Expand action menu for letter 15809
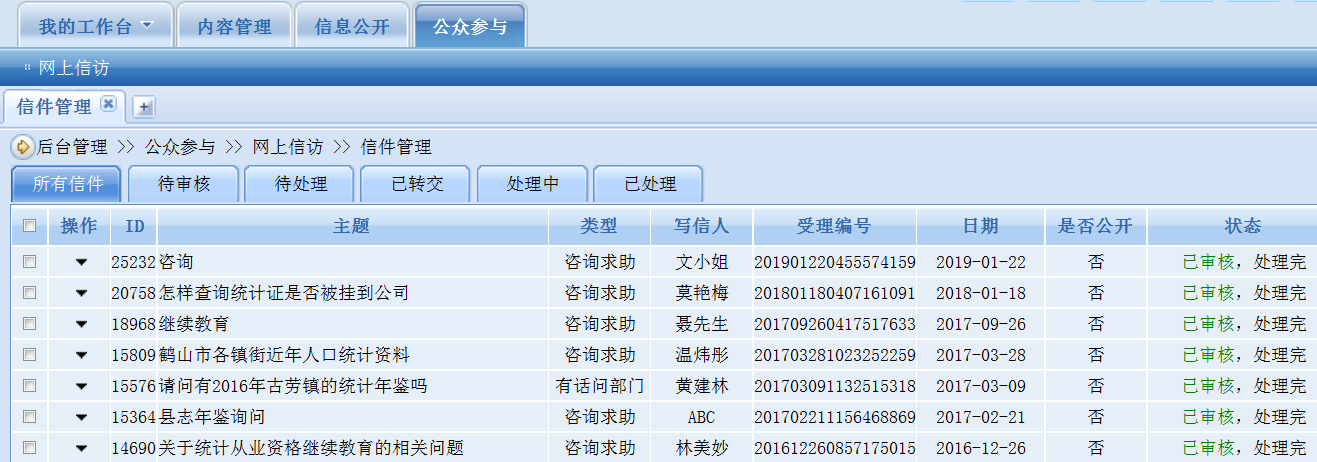Viewport: 1317px width, 462px height. click(x=81, y=356)
